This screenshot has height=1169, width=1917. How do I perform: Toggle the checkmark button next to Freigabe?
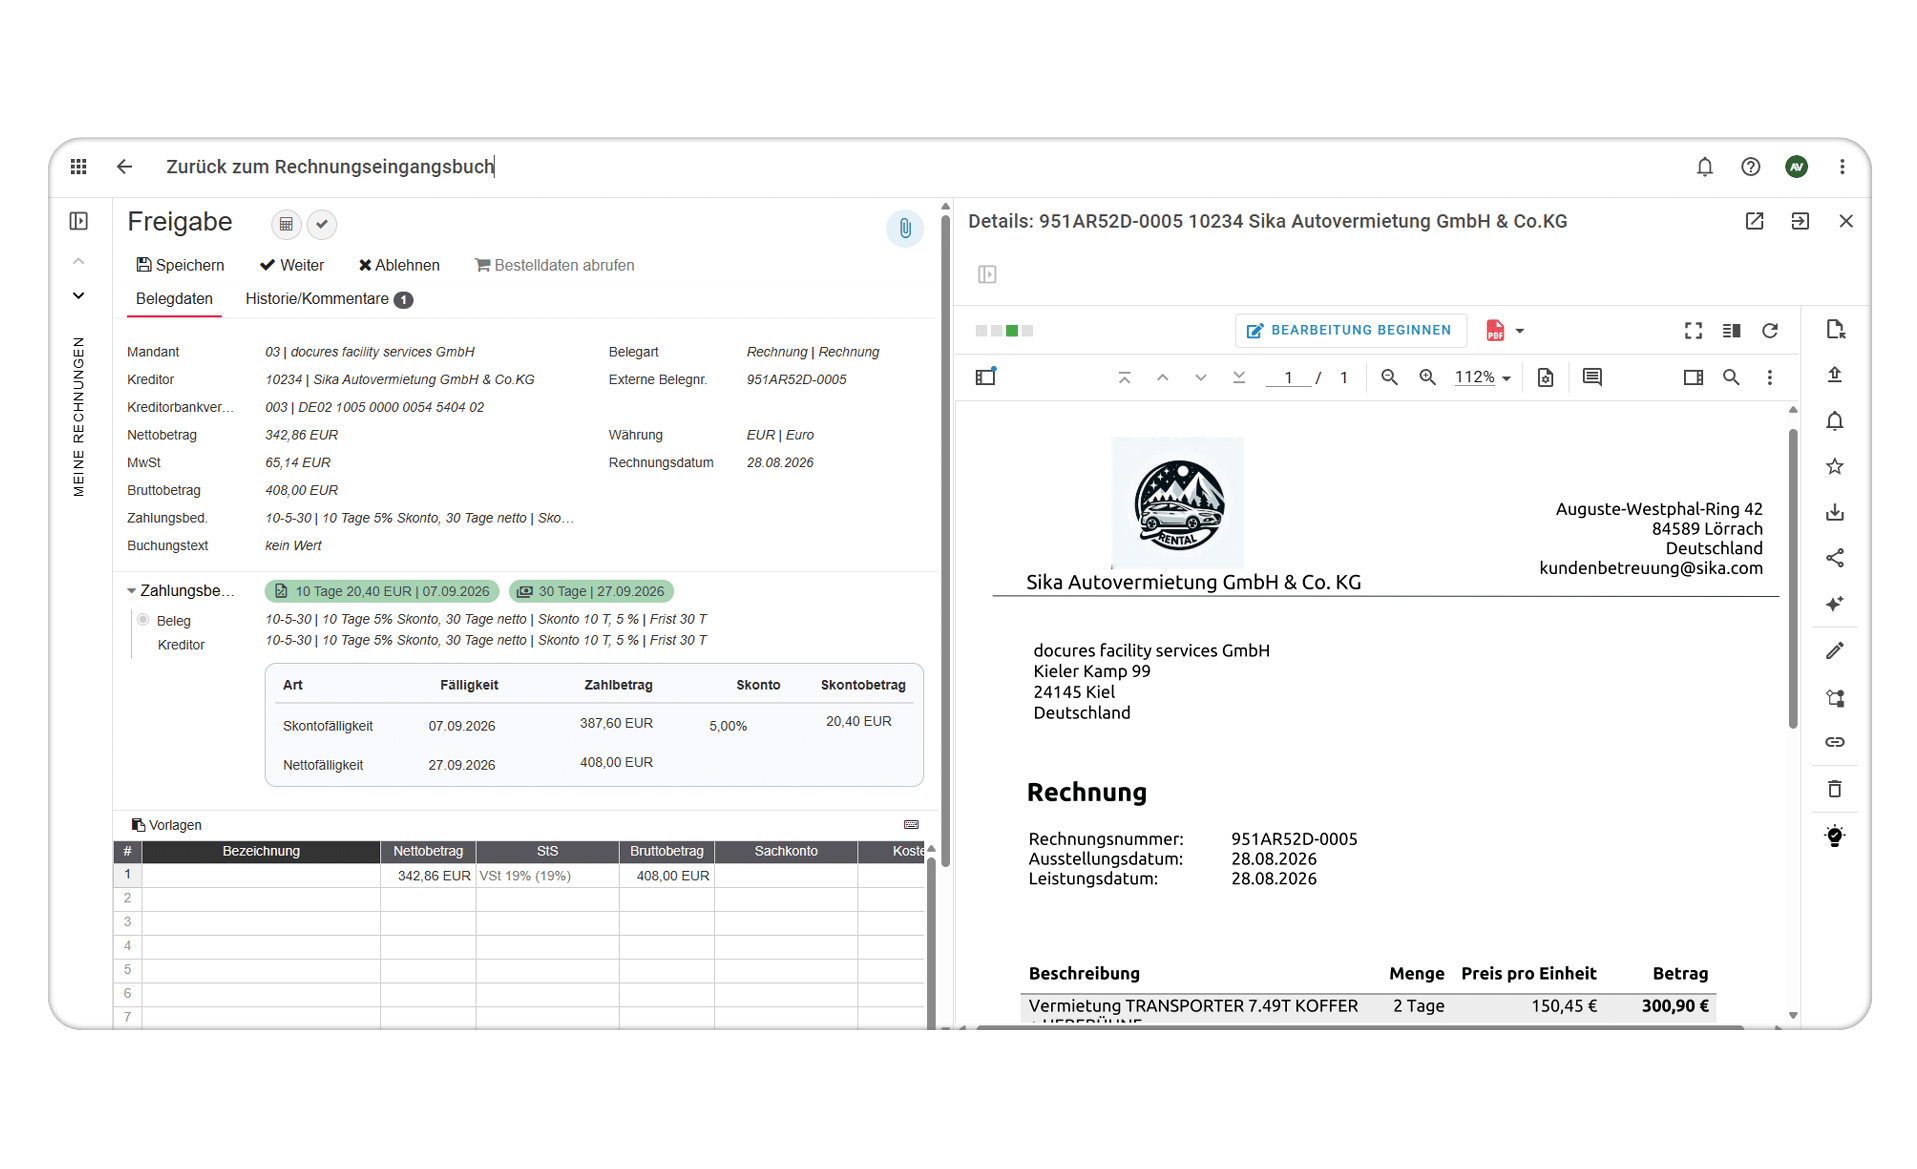coord(322,224)
